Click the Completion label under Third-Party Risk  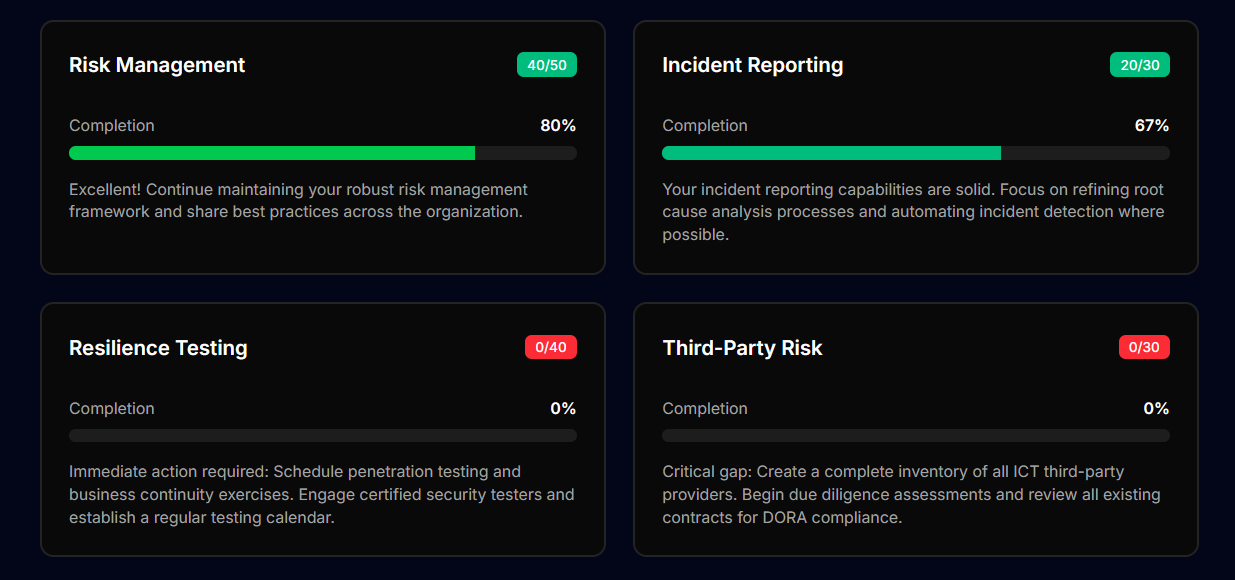pyautogui.click(x=705, y=409)
